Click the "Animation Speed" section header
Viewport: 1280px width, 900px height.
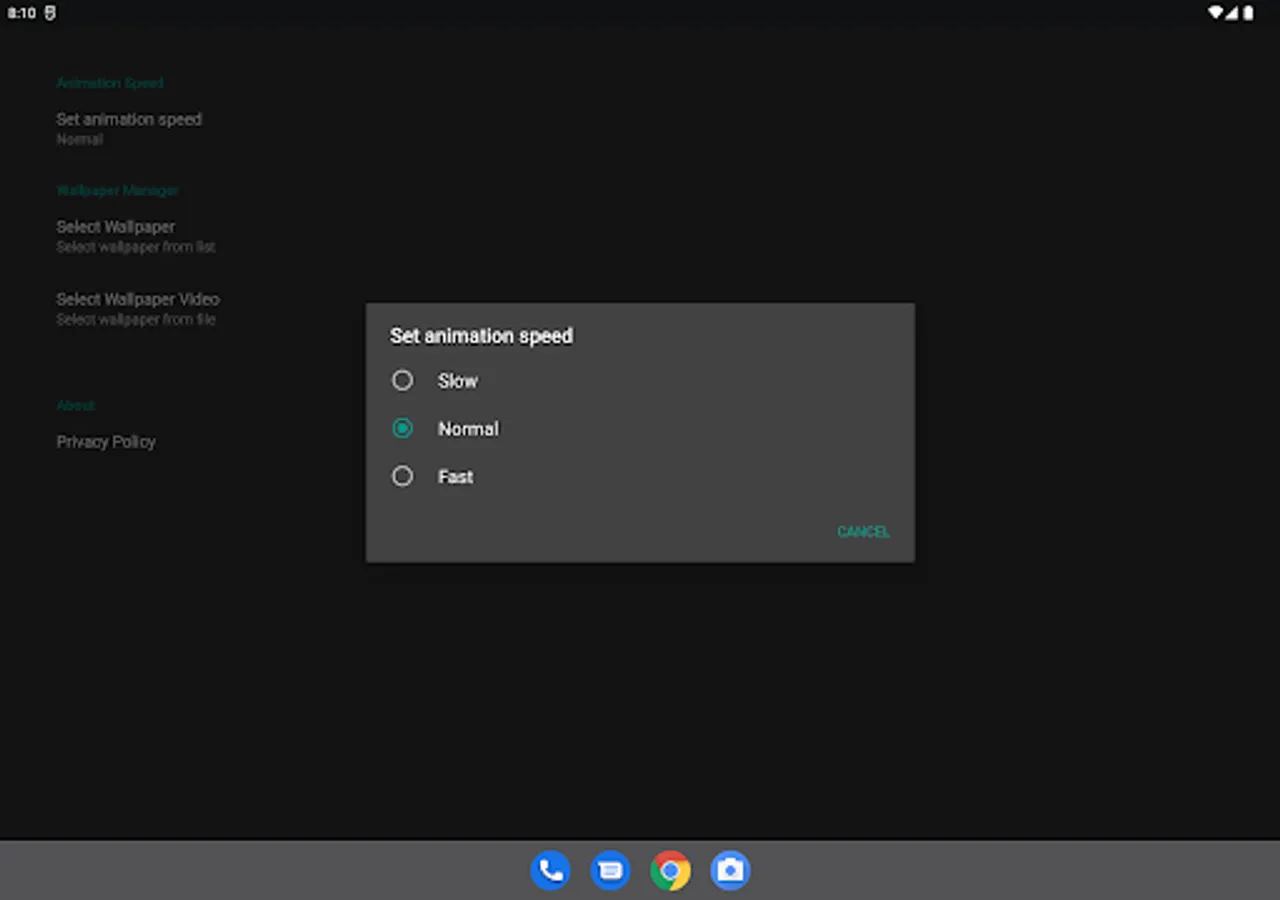click(110, 83)
